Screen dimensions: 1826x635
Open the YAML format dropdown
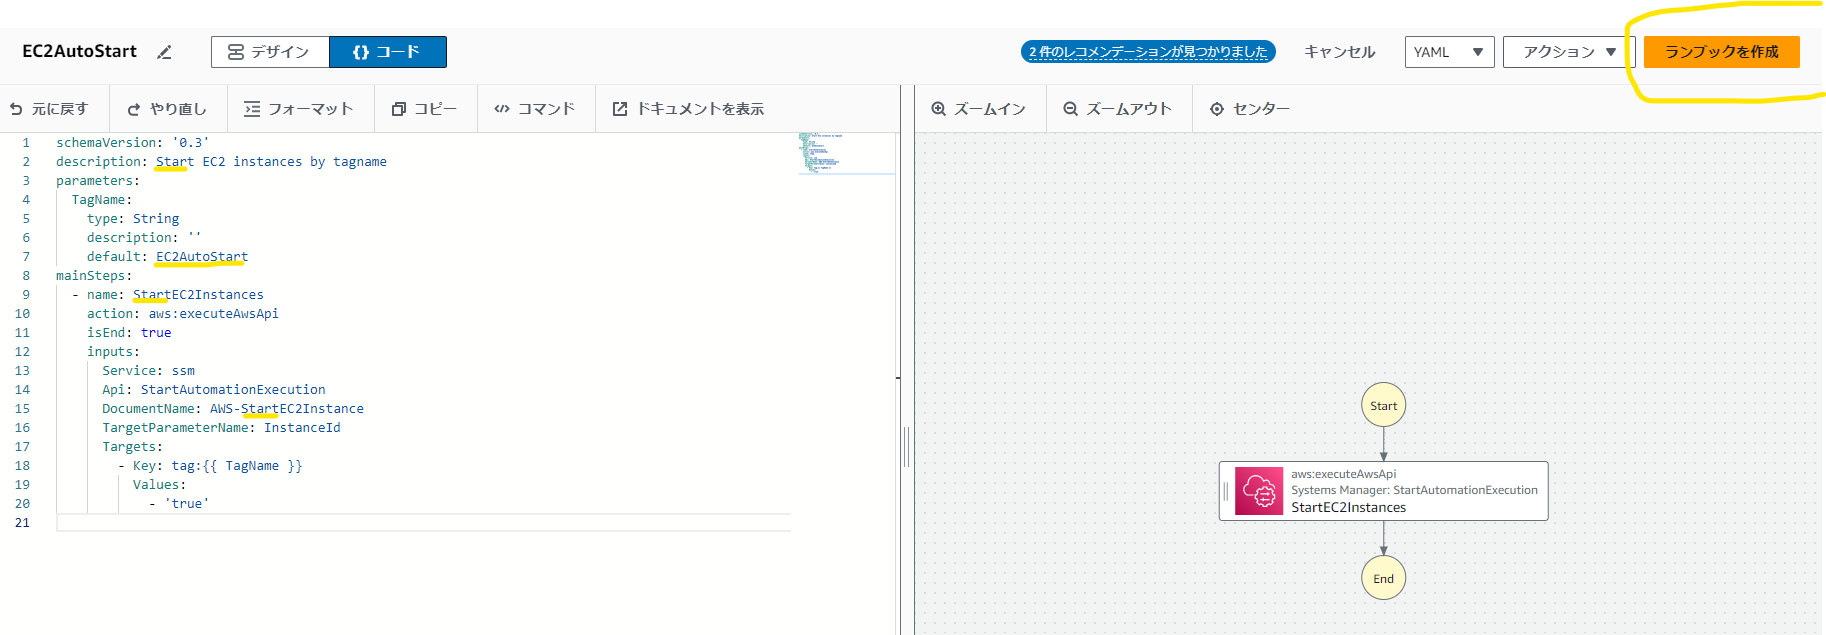pos(1449,52)
